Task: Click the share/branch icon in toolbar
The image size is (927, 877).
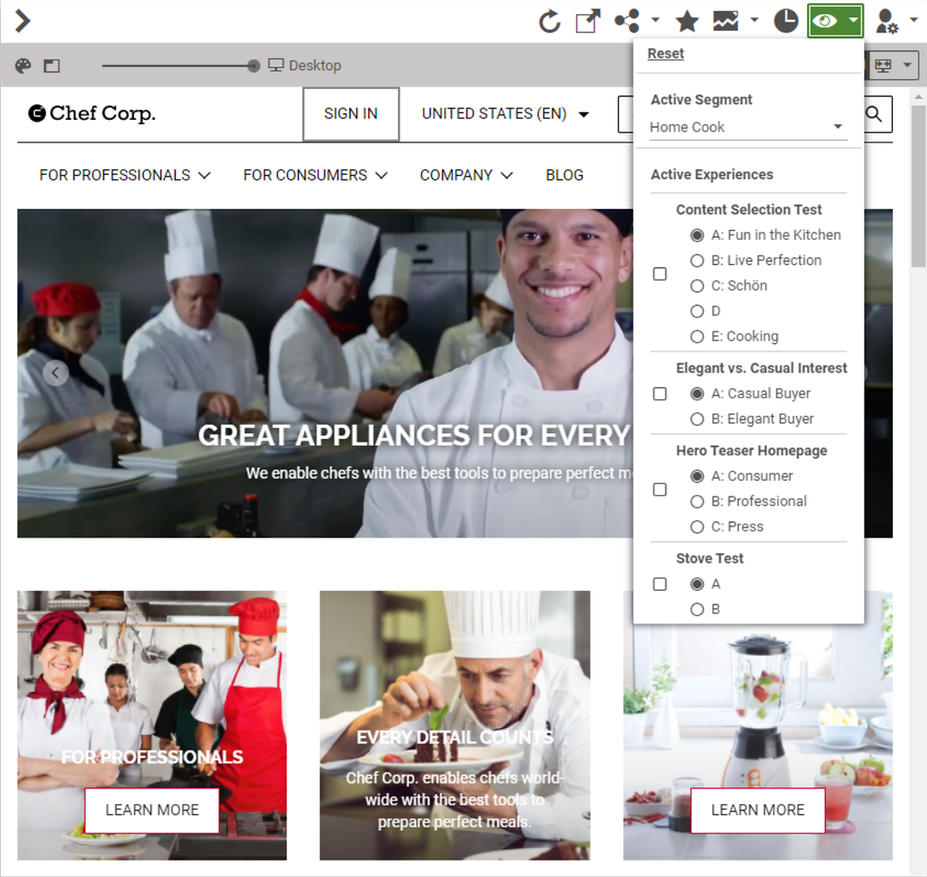Action: coord(627,21)
